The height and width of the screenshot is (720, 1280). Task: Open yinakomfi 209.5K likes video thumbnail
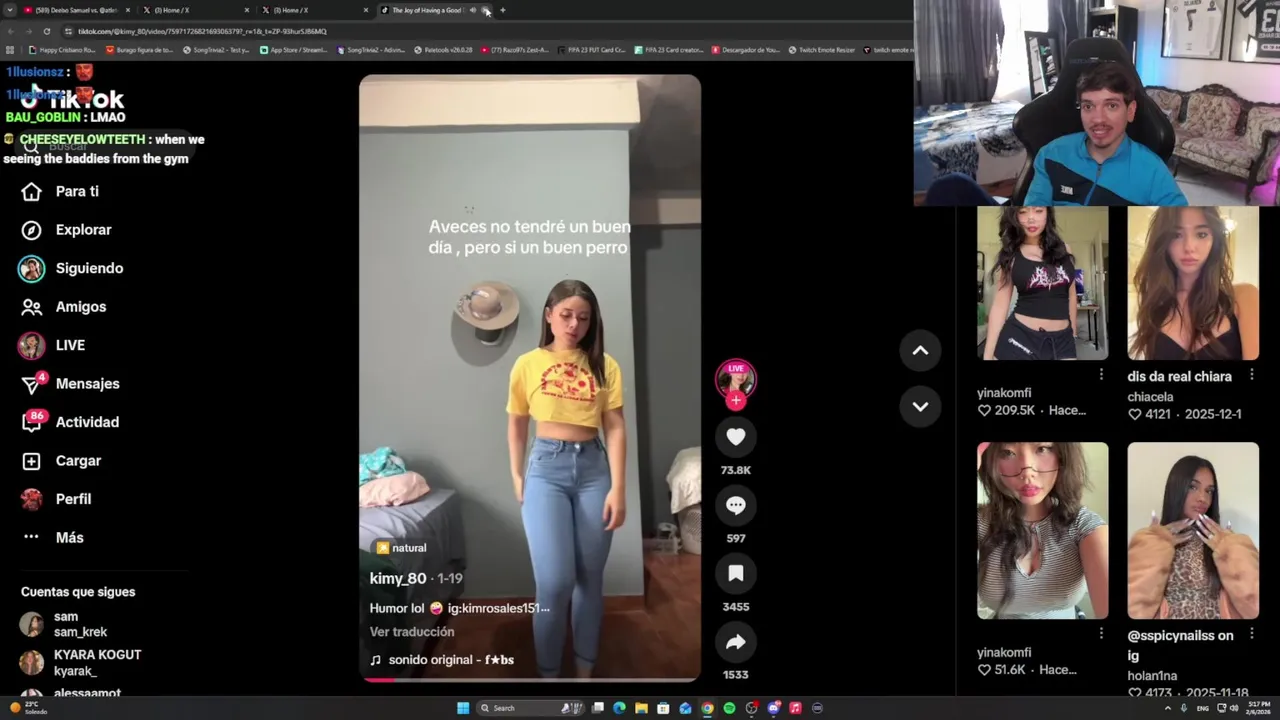1042,283
